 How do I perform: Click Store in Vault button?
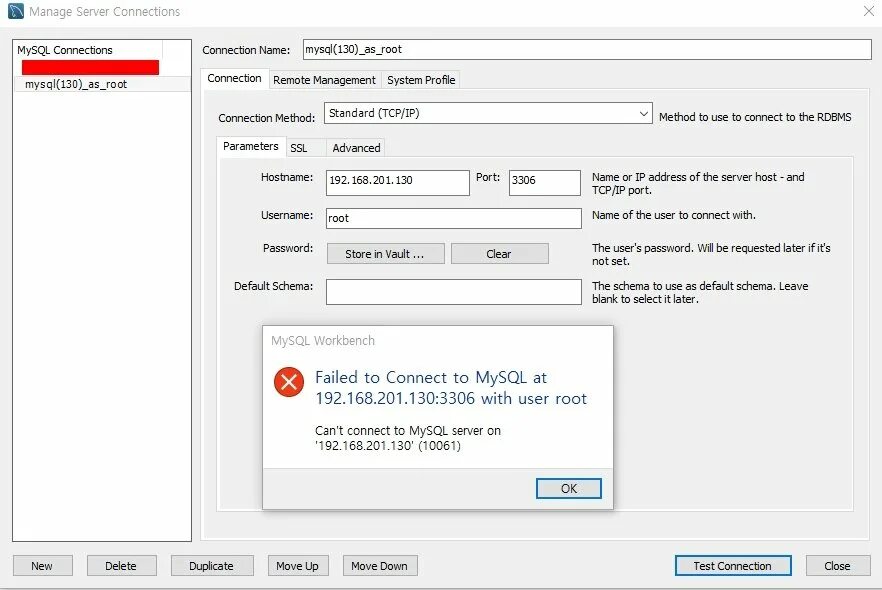[x=385, y=254]
